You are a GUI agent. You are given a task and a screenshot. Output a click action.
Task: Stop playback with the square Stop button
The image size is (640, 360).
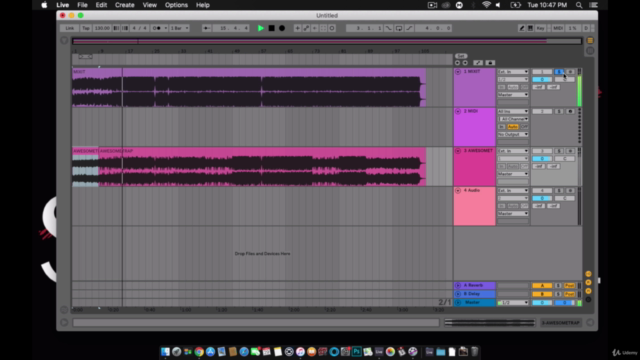(x=271, y=28)
